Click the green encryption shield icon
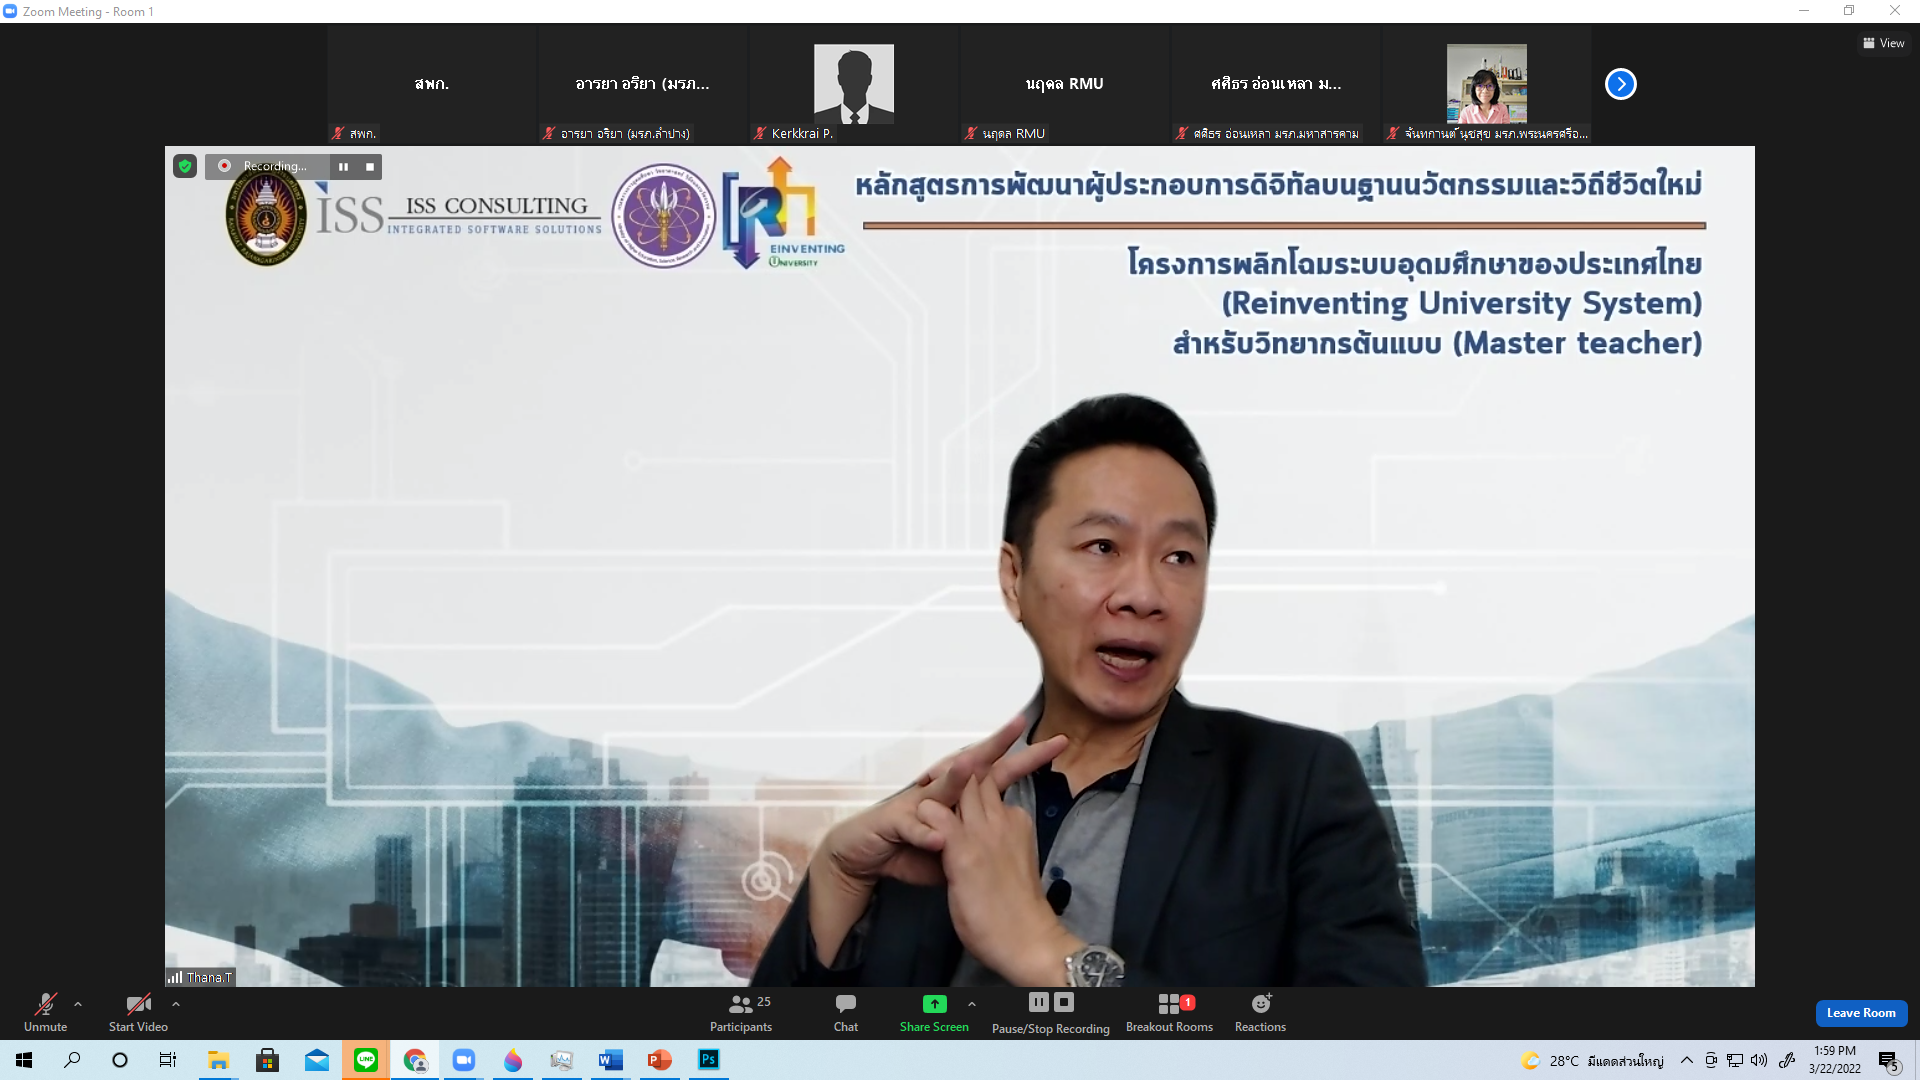Image resolution: width=1920 pixels, height=1080 pixels. (x=185, y=166)
